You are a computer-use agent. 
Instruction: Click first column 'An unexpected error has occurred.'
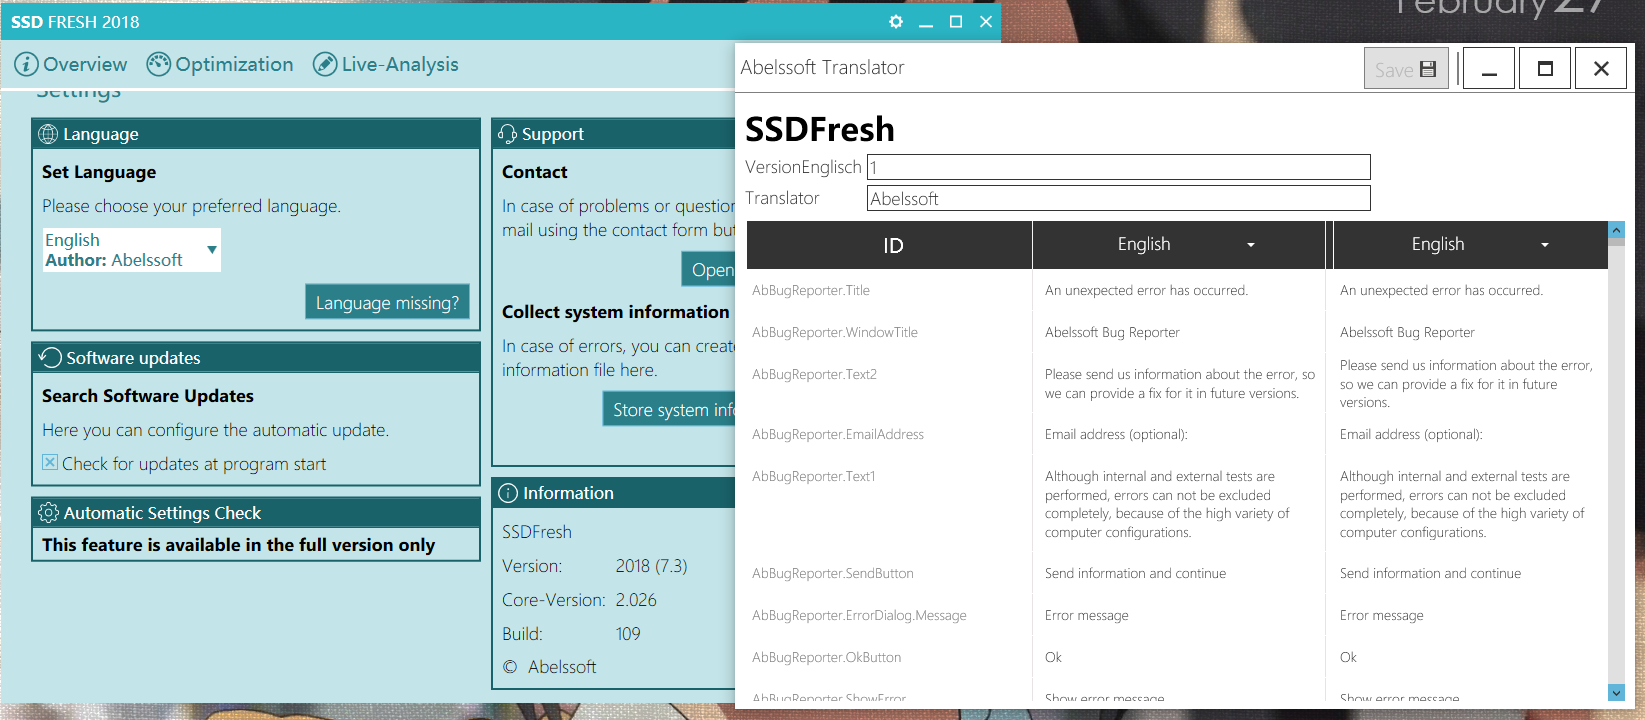pos(1146,291)
